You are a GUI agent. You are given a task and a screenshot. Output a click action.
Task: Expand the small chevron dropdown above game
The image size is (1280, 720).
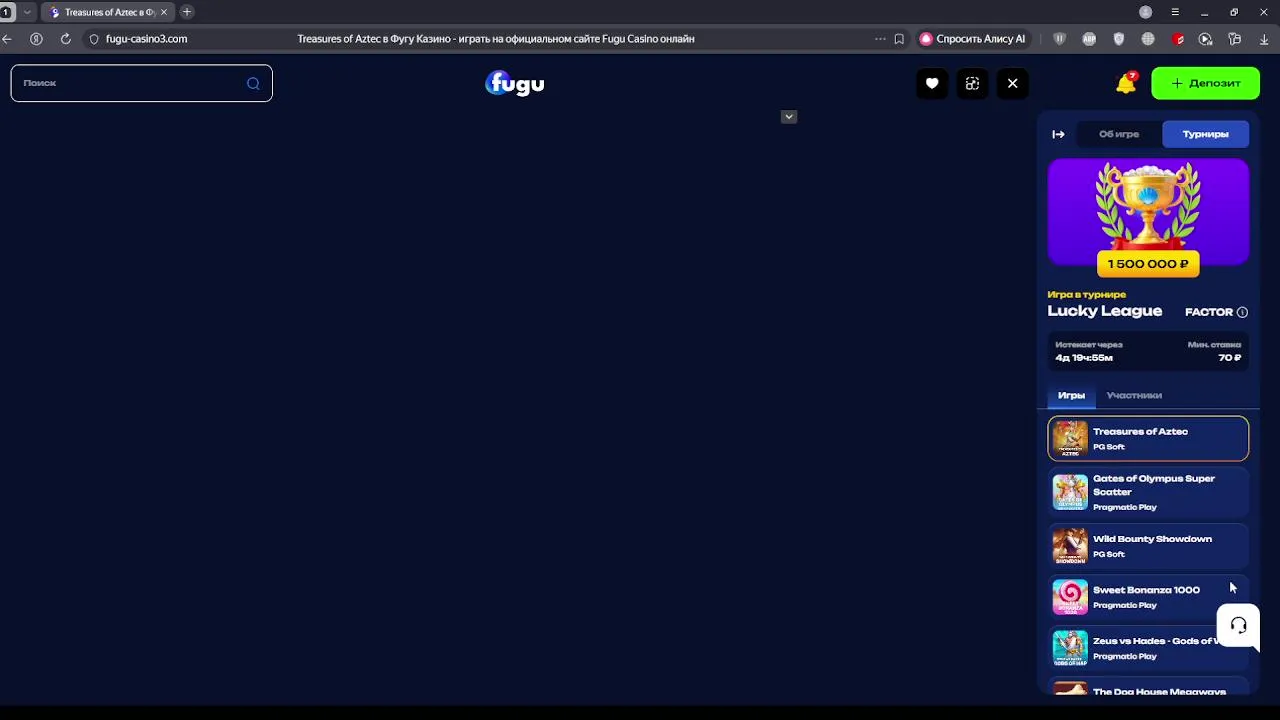pyautogui.click(x=789, y=117)
